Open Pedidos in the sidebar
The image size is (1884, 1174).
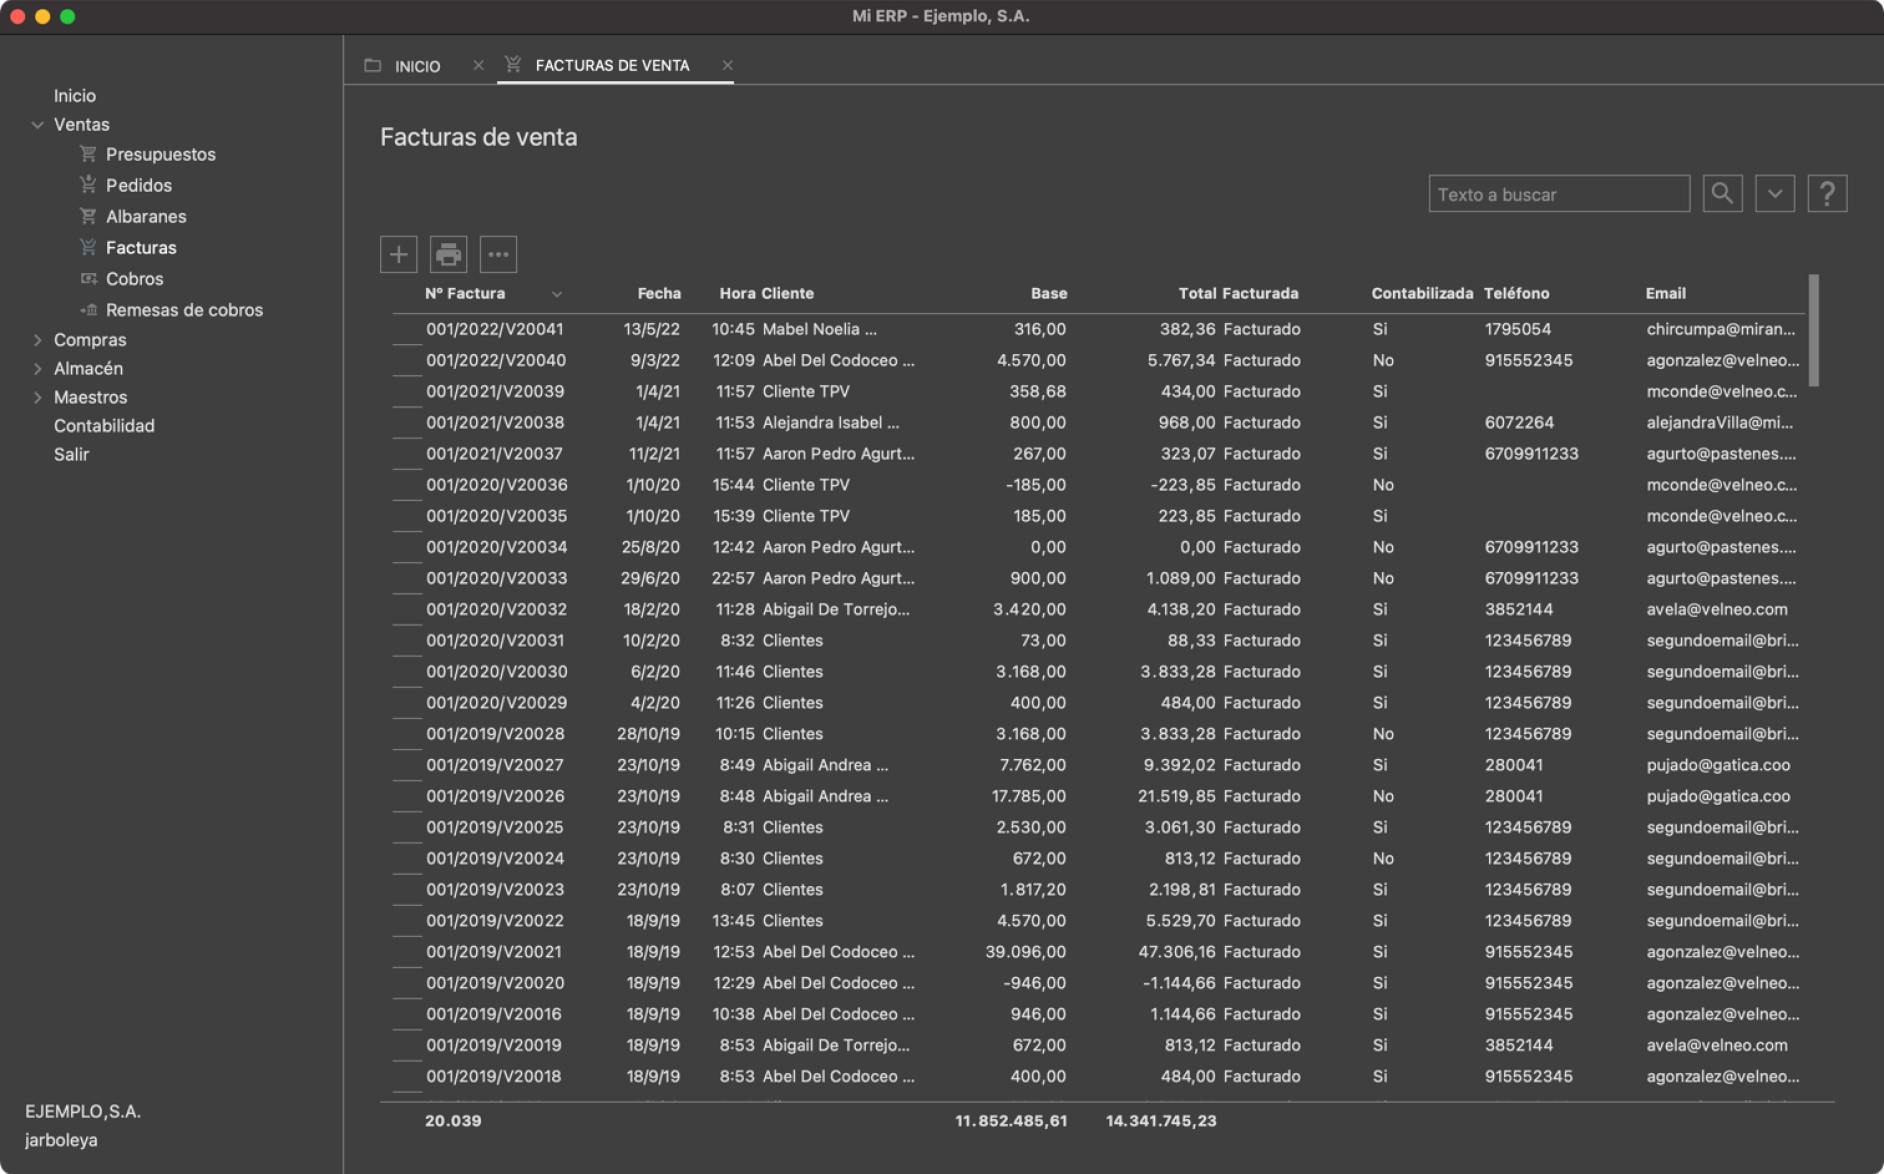tap(139, 185)
